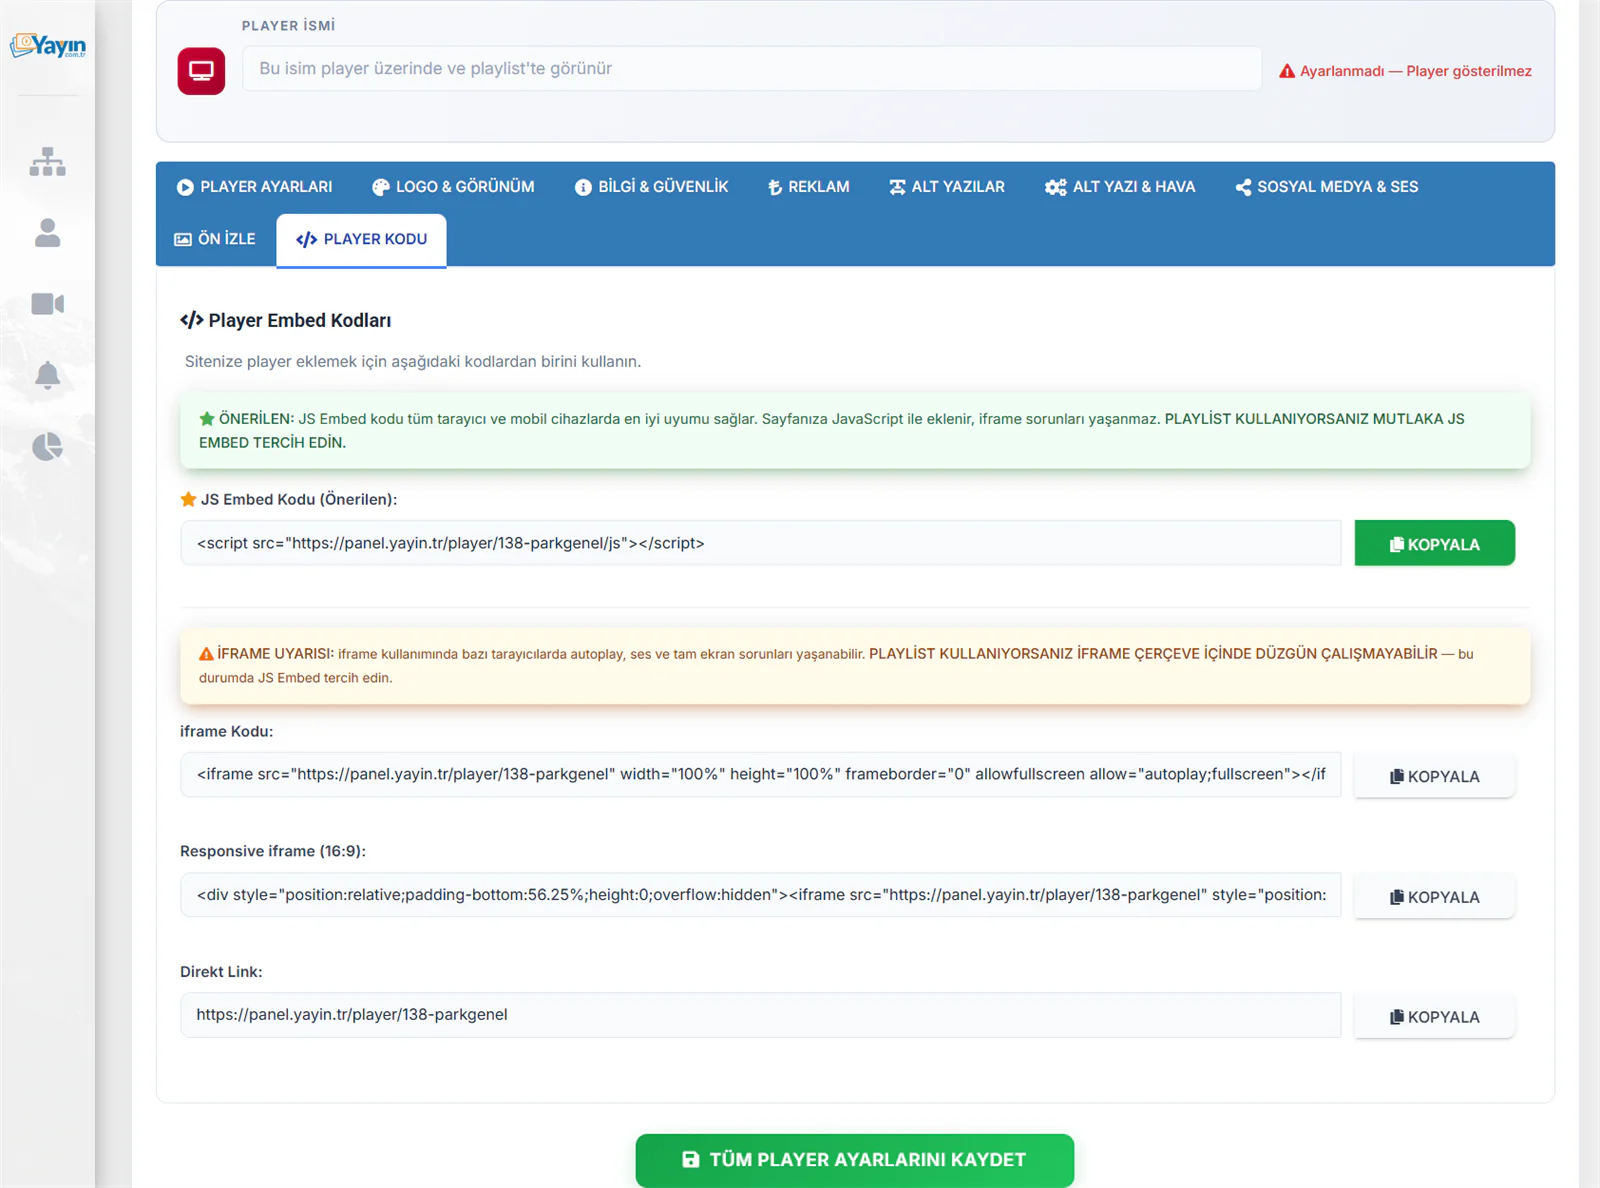Screen dimensions: 1600x1188
Task: Go to the Reklam tab
Action: tap(808, 187)
